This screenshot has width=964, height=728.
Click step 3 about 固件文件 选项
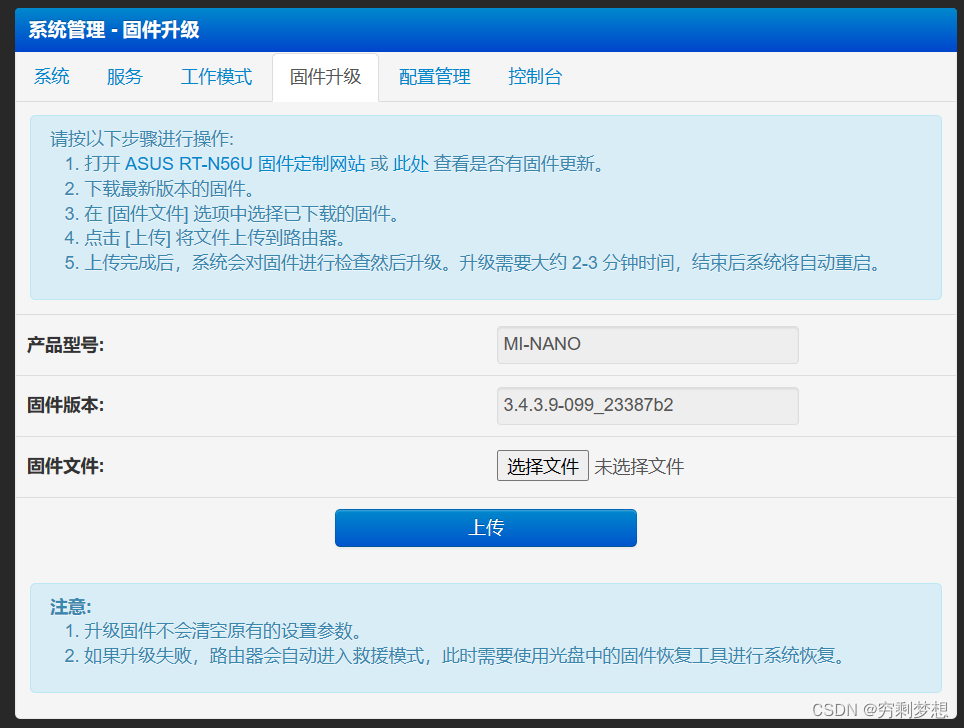(x=232, y=214)
